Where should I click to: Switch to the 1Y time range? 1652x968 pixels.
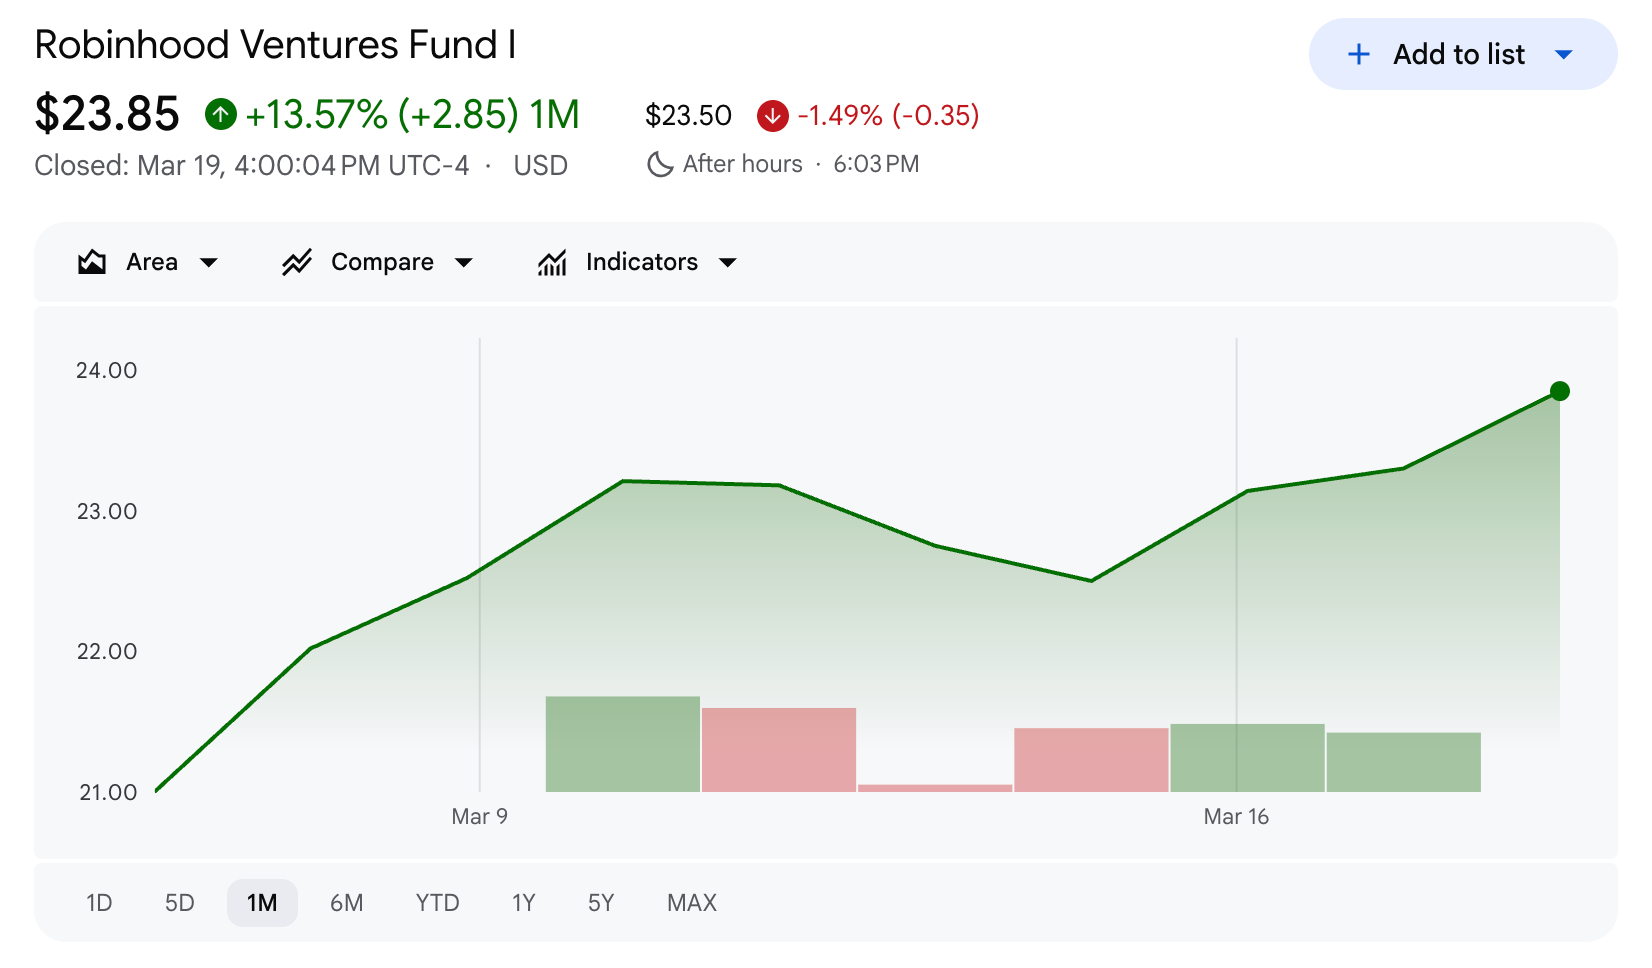524,903
